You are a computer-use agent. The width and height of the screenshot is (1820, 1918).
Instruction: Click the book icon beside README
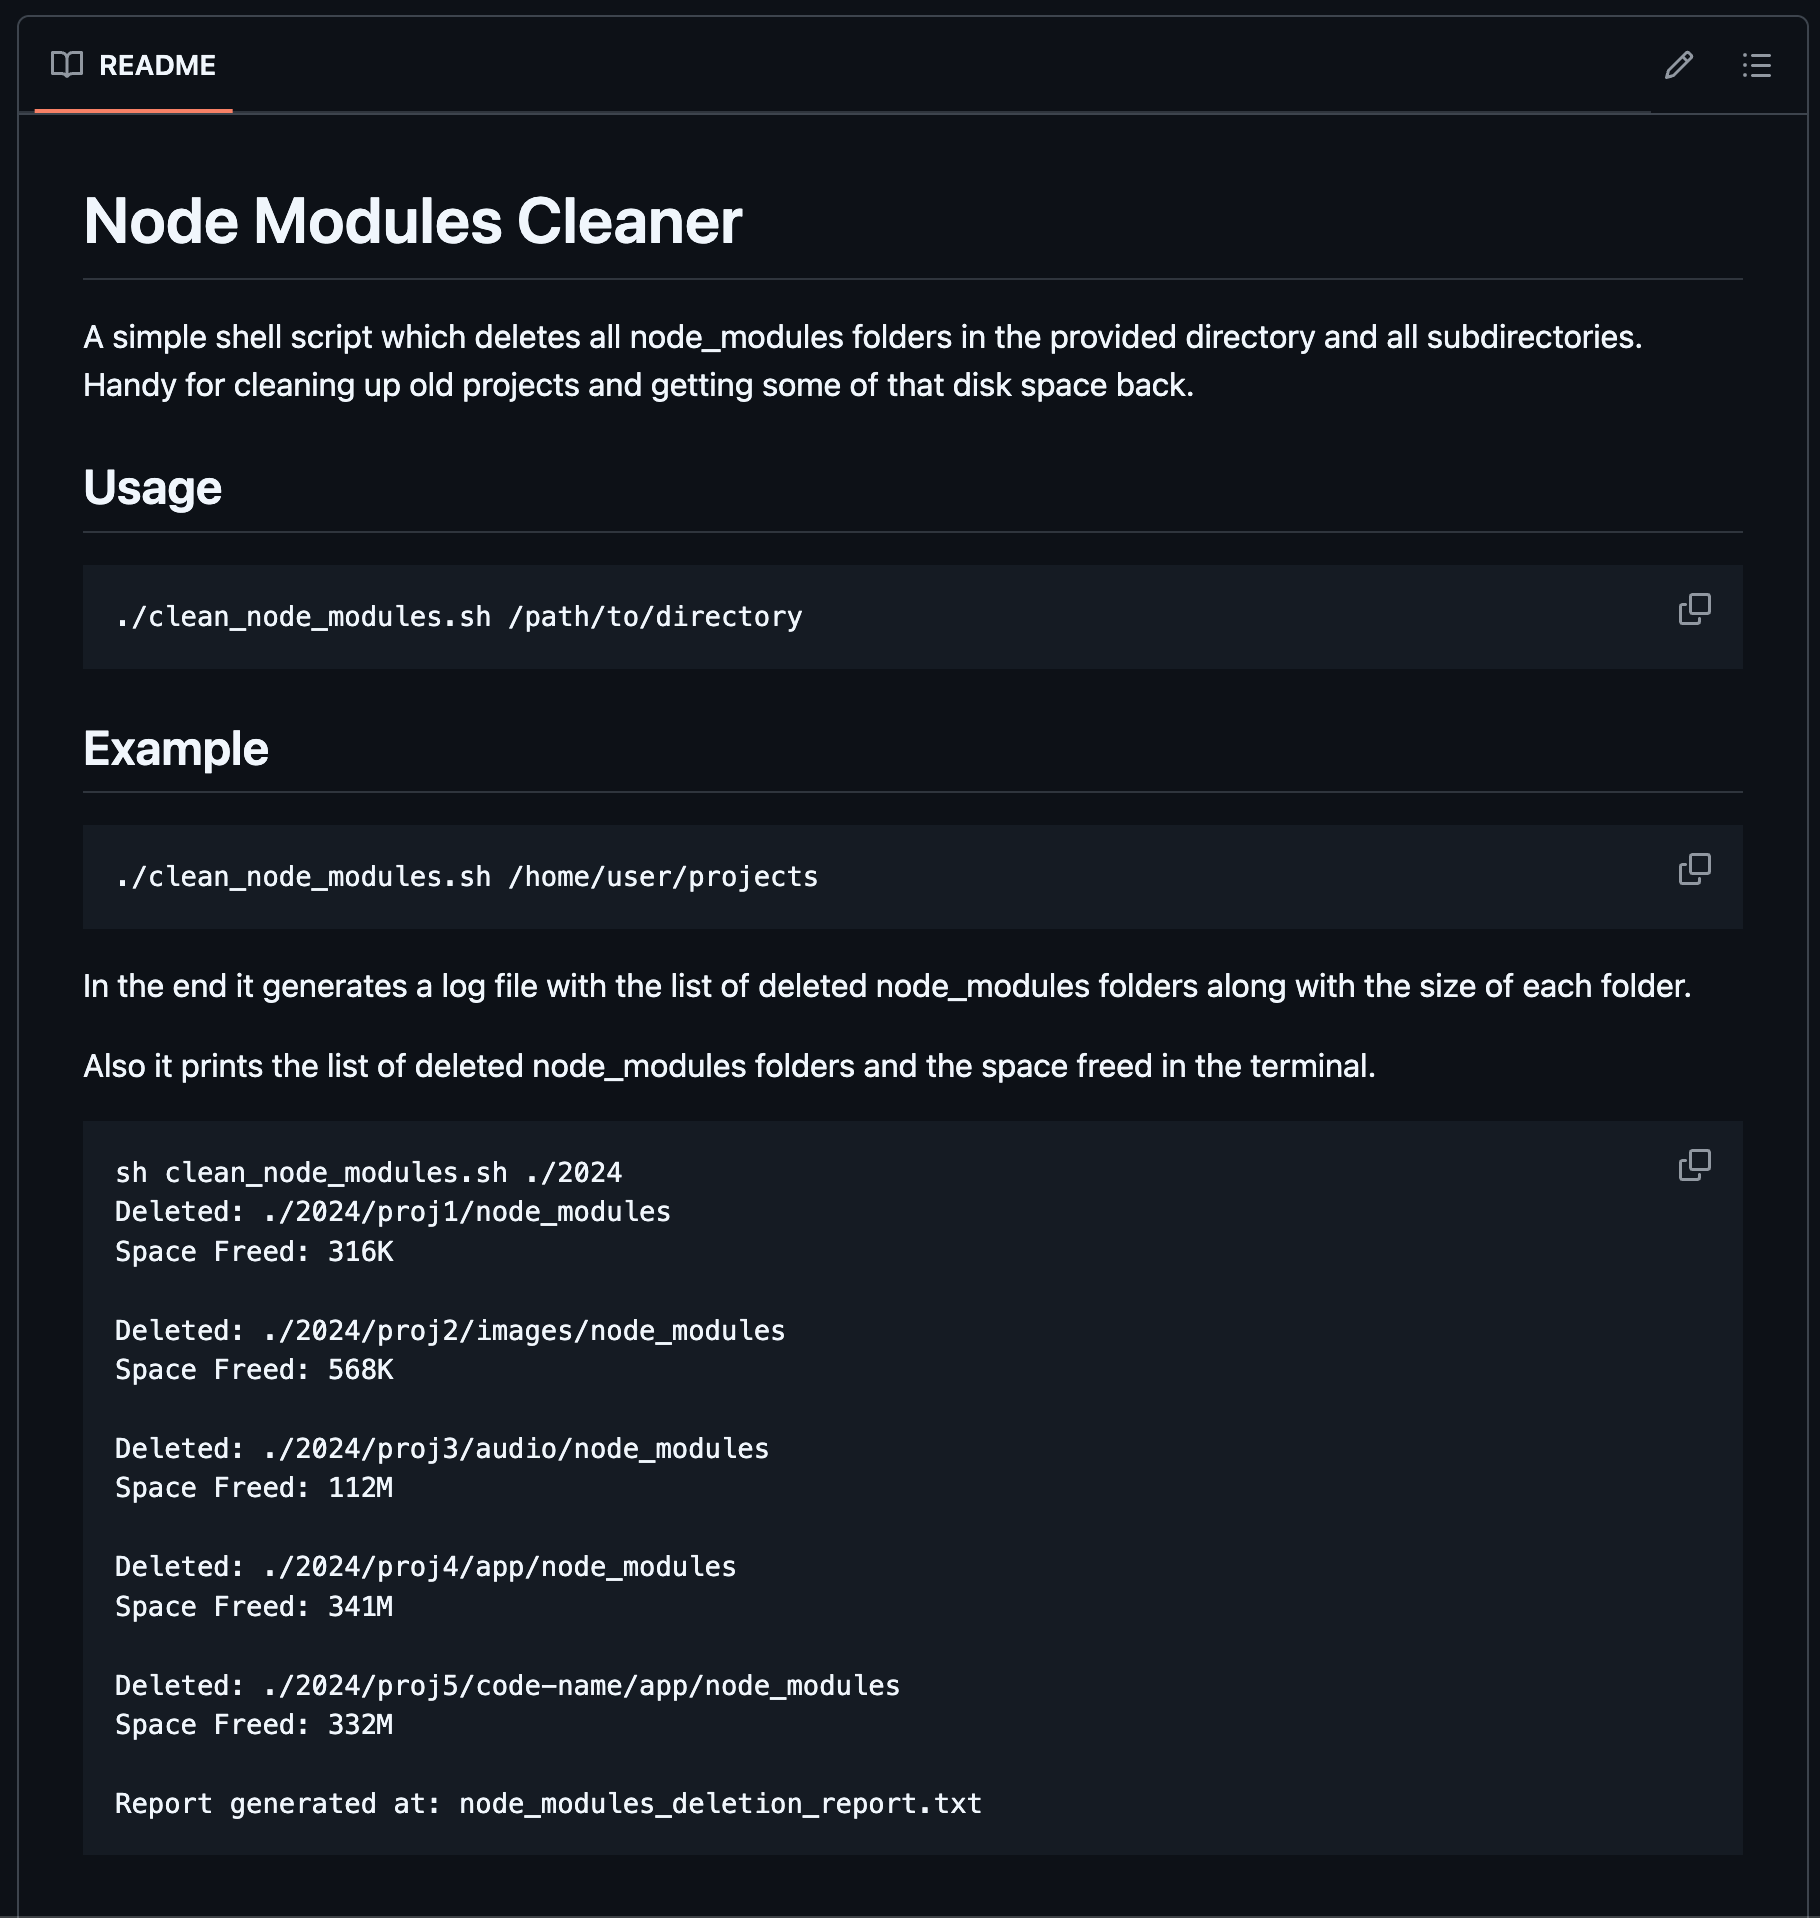click(x=67, y=65)
